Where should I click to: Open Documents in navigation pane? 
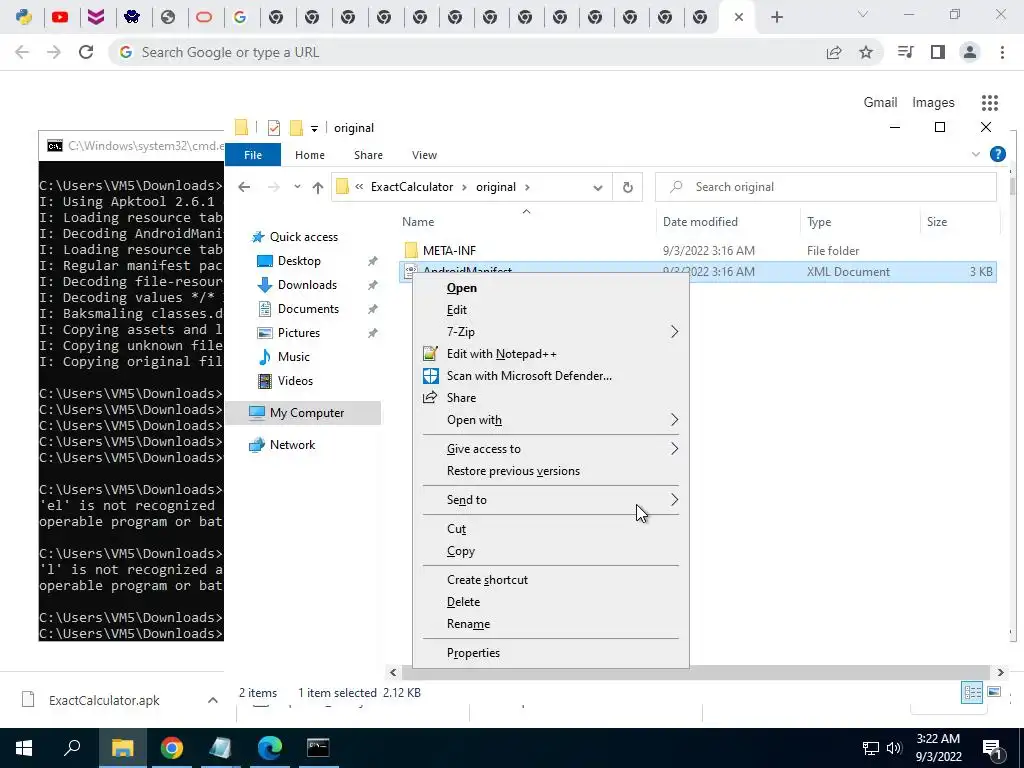point(308,309)
